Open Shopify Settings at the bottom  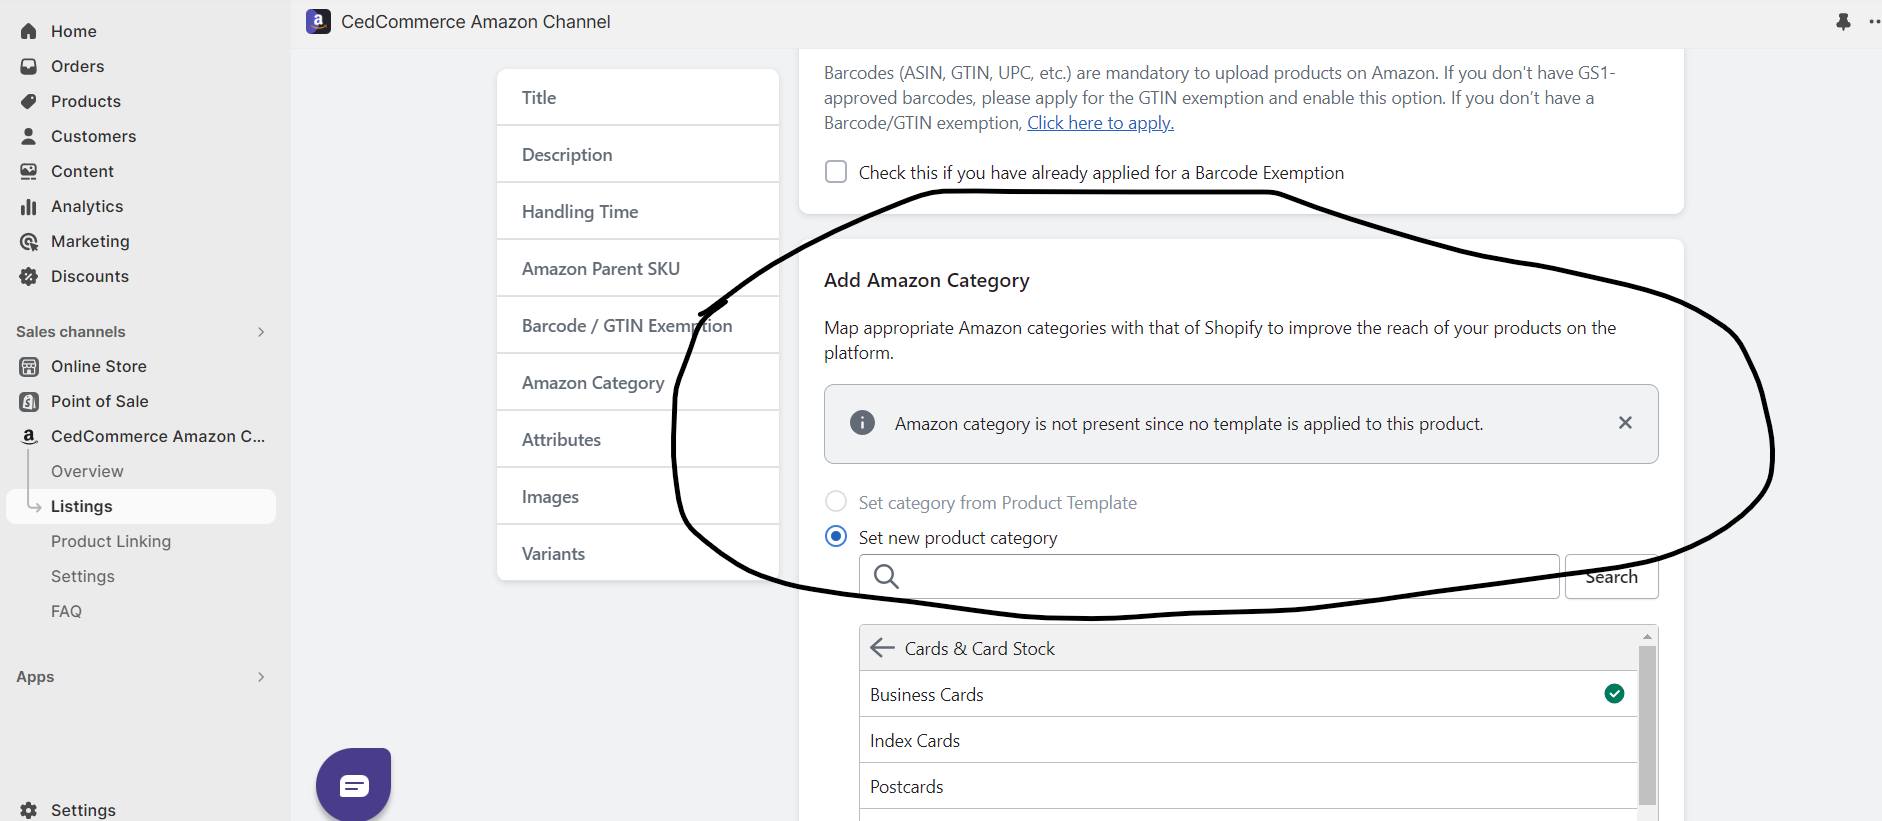pyautogui.click(x=83, y=810)
